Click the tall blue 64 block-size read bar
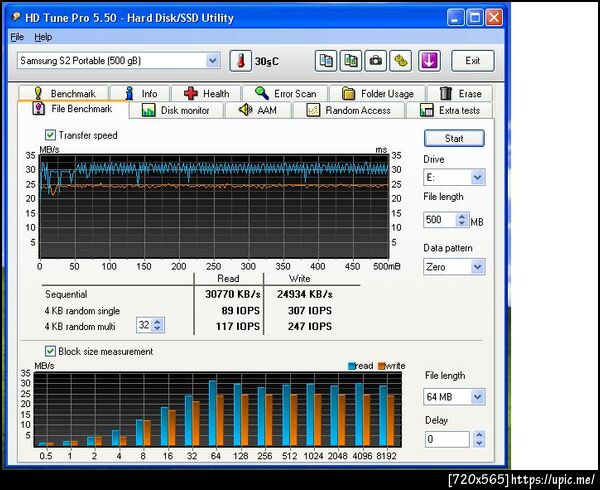Viewport: 600px width, 490px height. tap(213, 413)
